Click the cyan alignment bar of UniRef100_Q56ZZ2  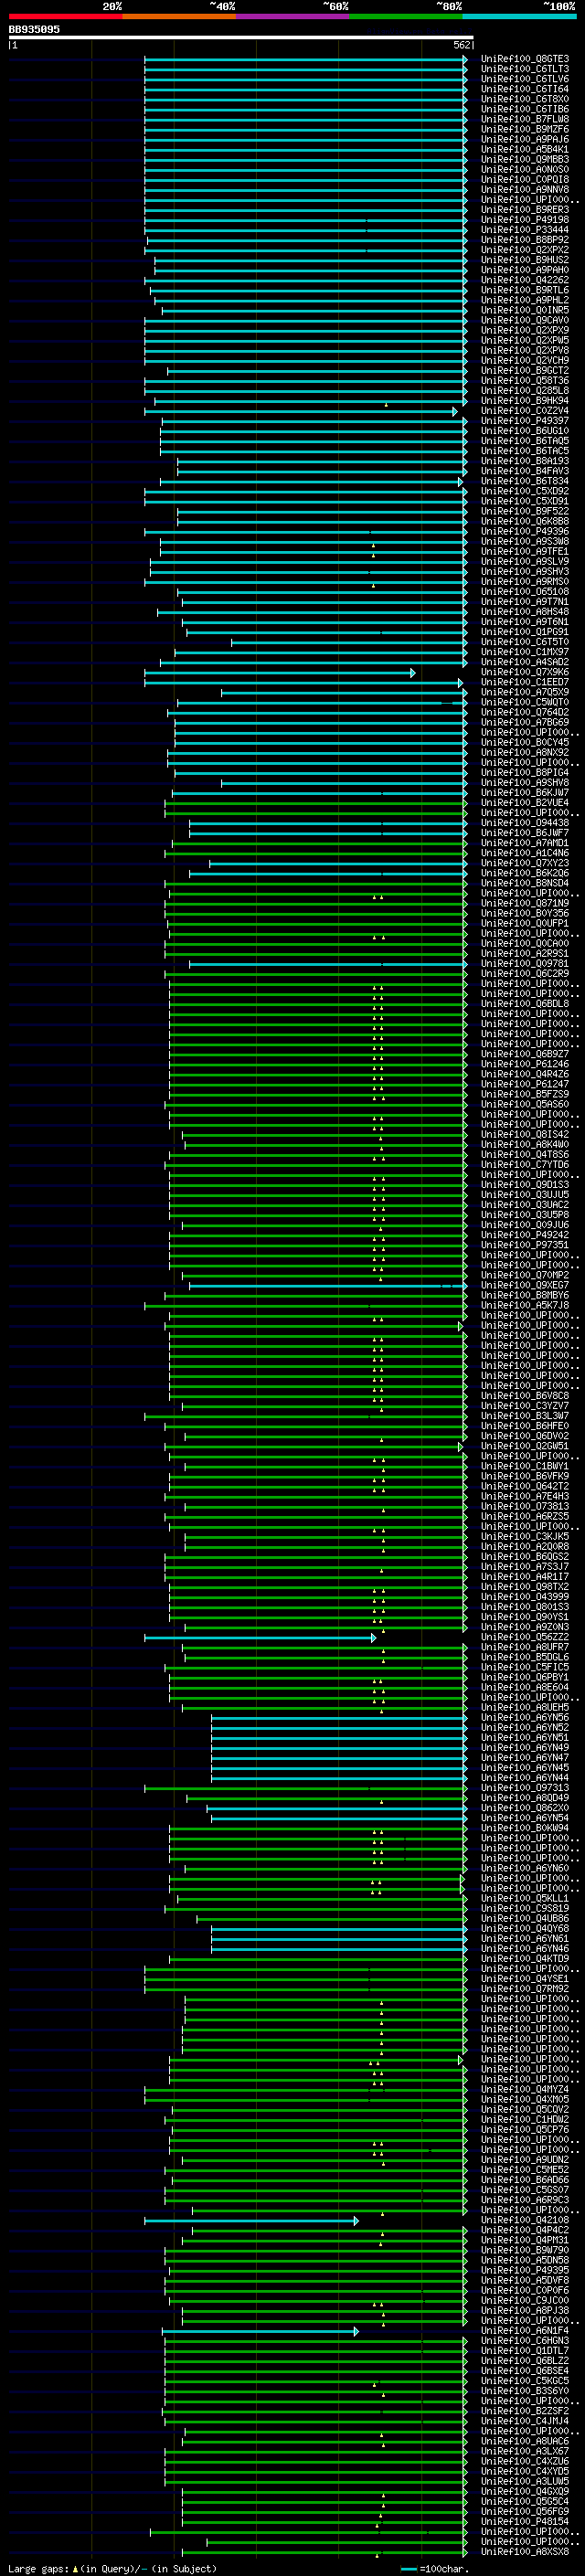point(260,1638)
